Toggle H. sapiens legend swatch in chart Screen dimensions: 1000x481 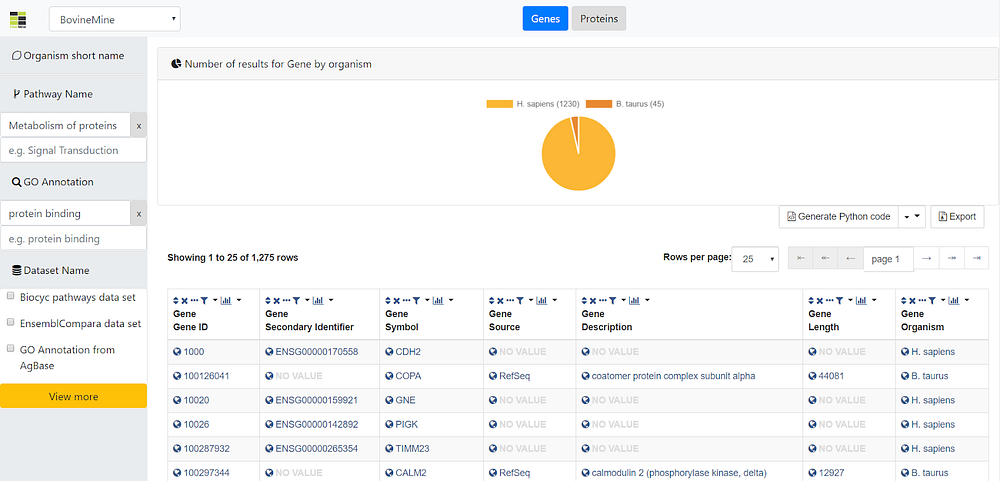[499, 104]
